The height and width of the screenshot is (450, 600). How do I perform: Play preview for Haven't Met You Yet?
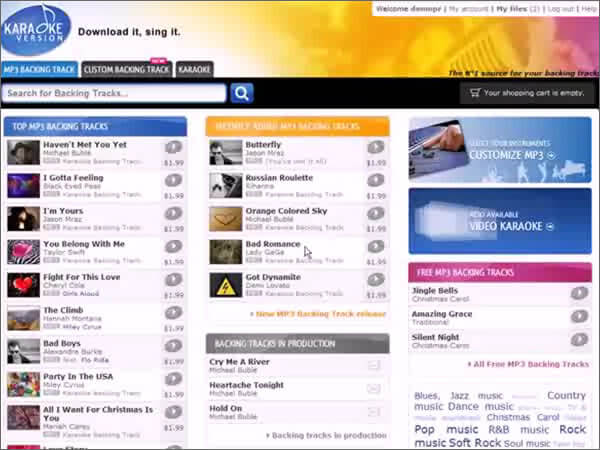(173, 146)
